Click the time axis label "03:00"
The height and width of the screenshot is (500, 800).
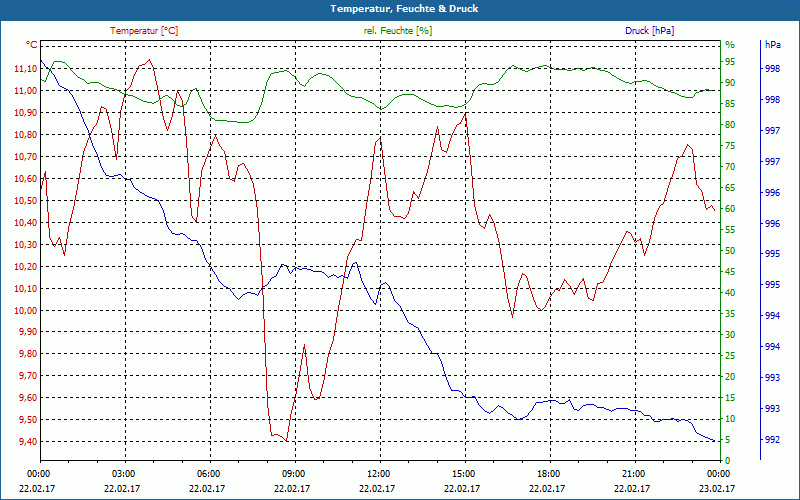click(x=122, y=473)
